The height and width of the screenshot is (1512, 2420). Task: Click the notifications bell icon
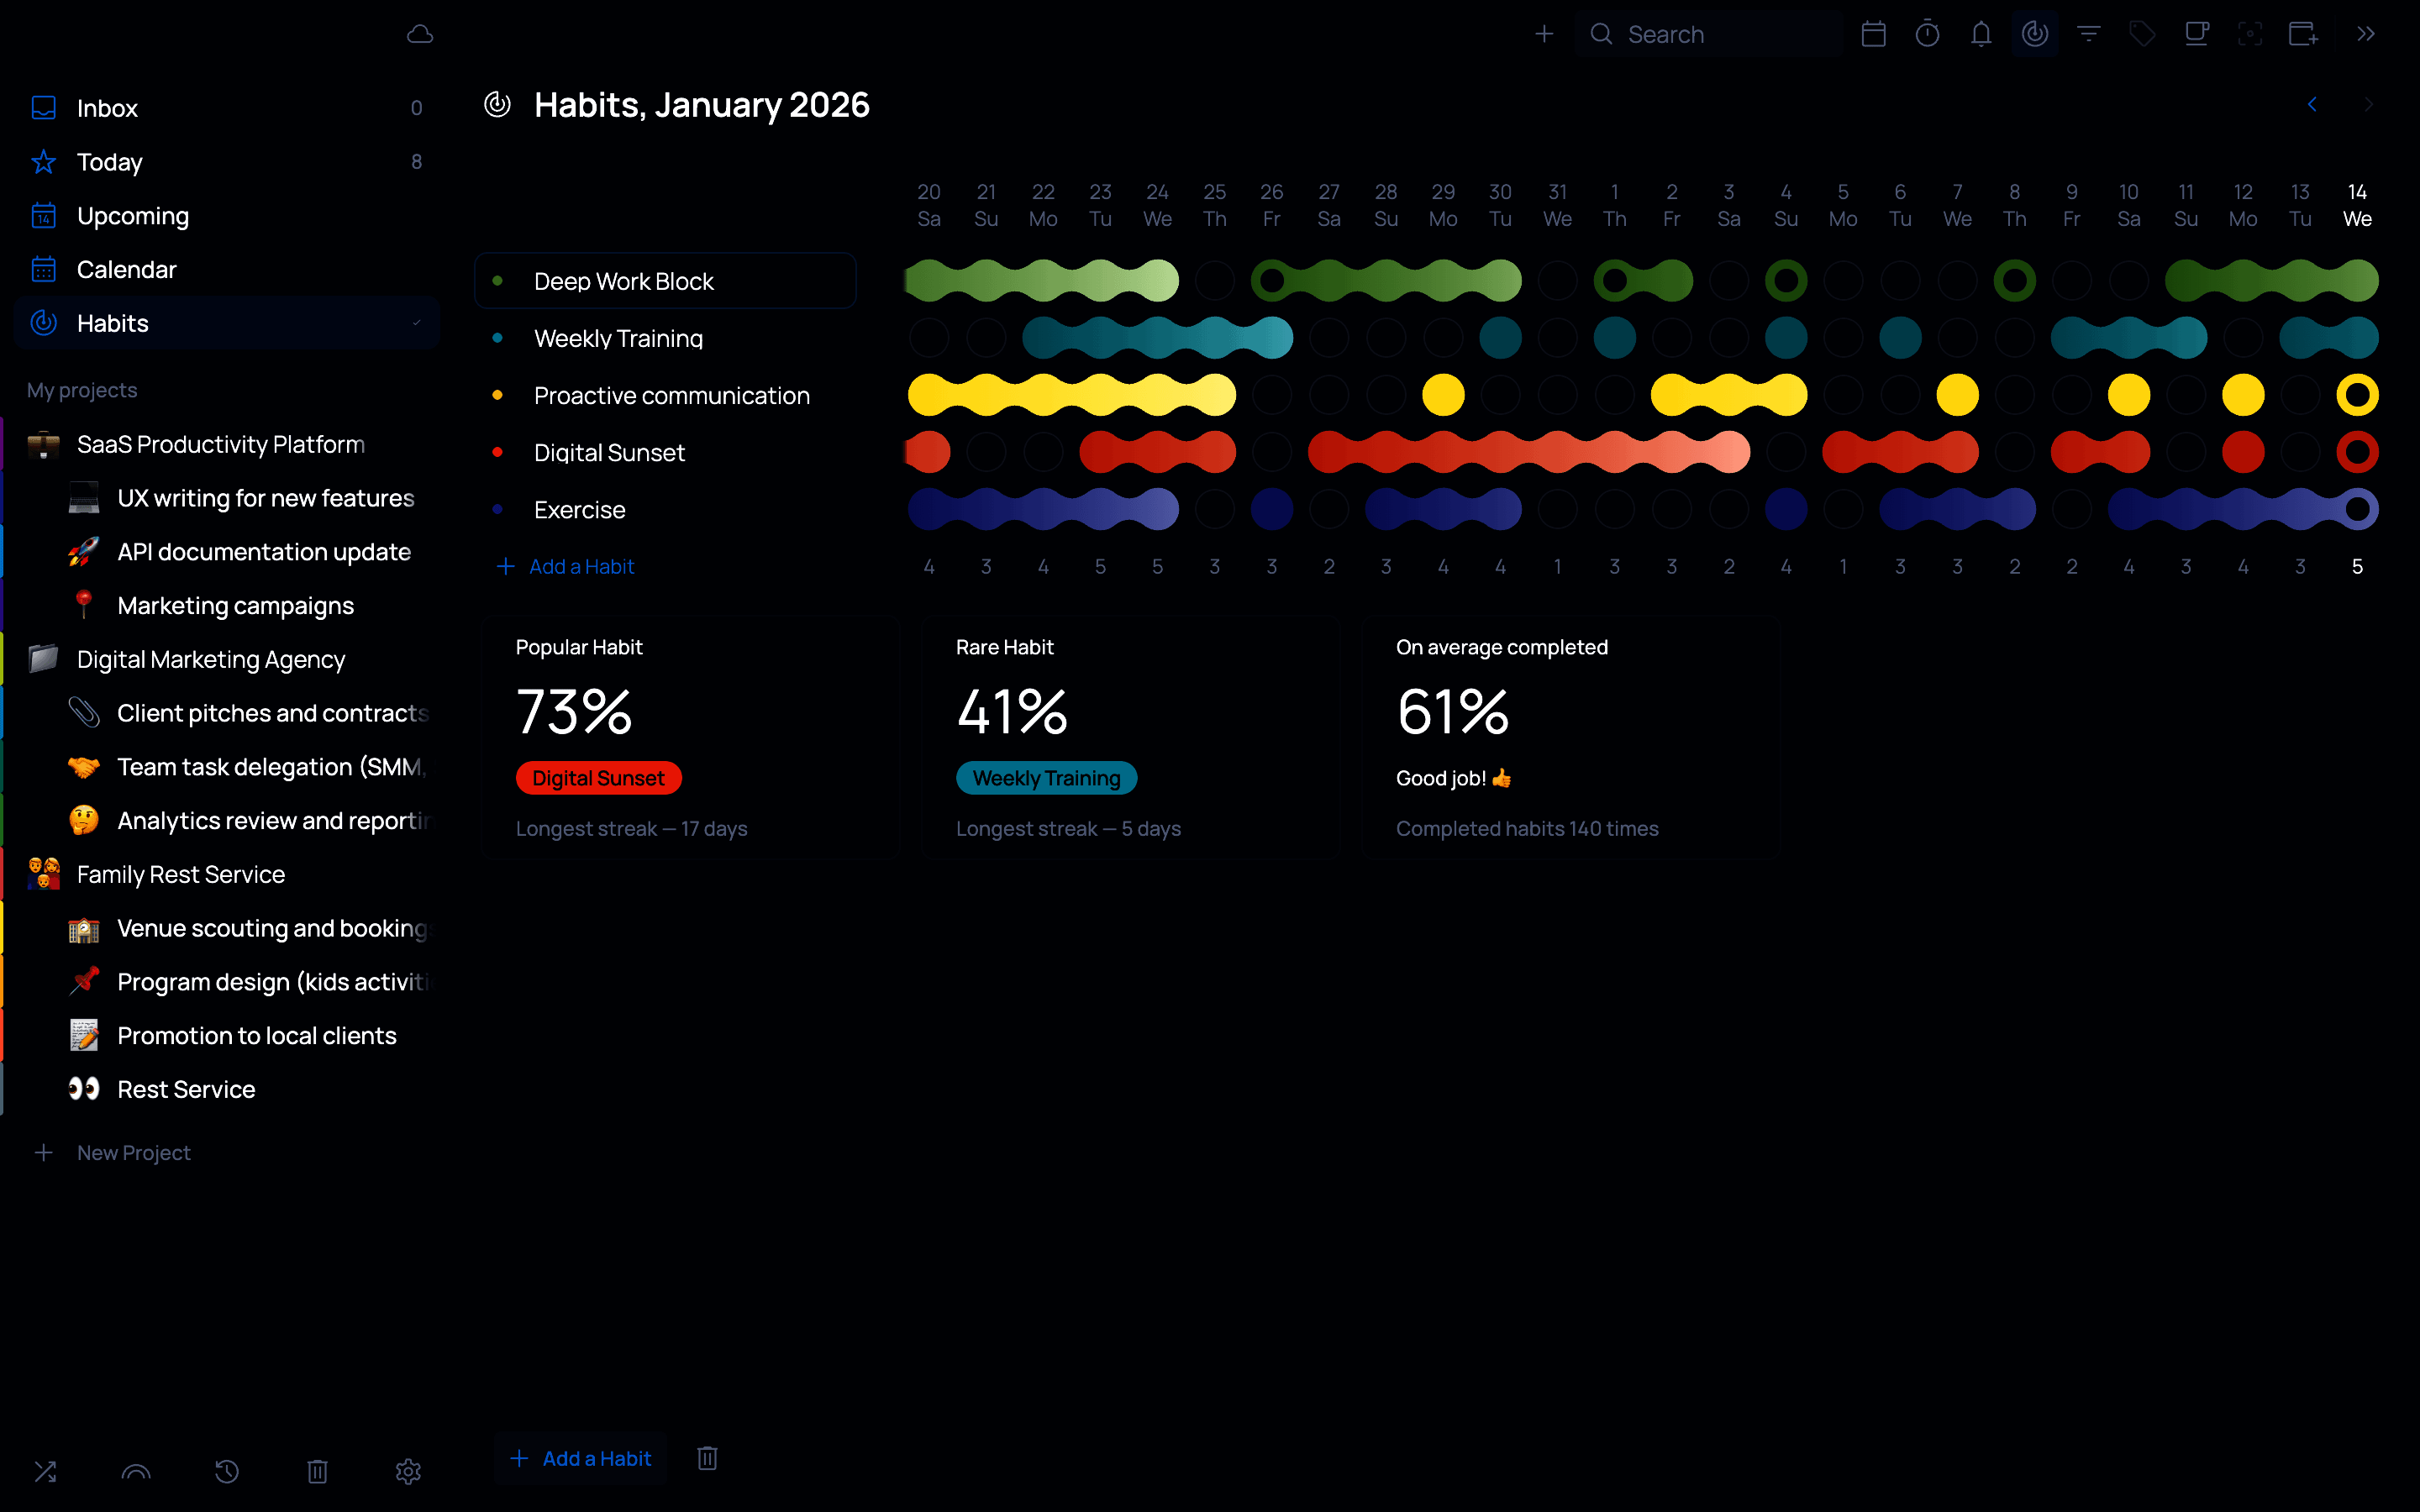[x=1980, y=34]
